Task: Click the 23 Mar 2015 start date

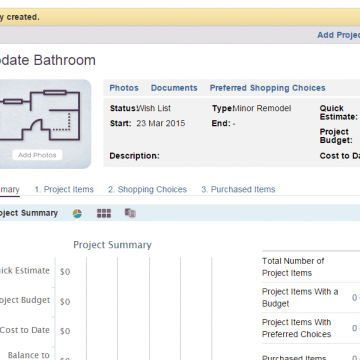Action: point(161,123)
